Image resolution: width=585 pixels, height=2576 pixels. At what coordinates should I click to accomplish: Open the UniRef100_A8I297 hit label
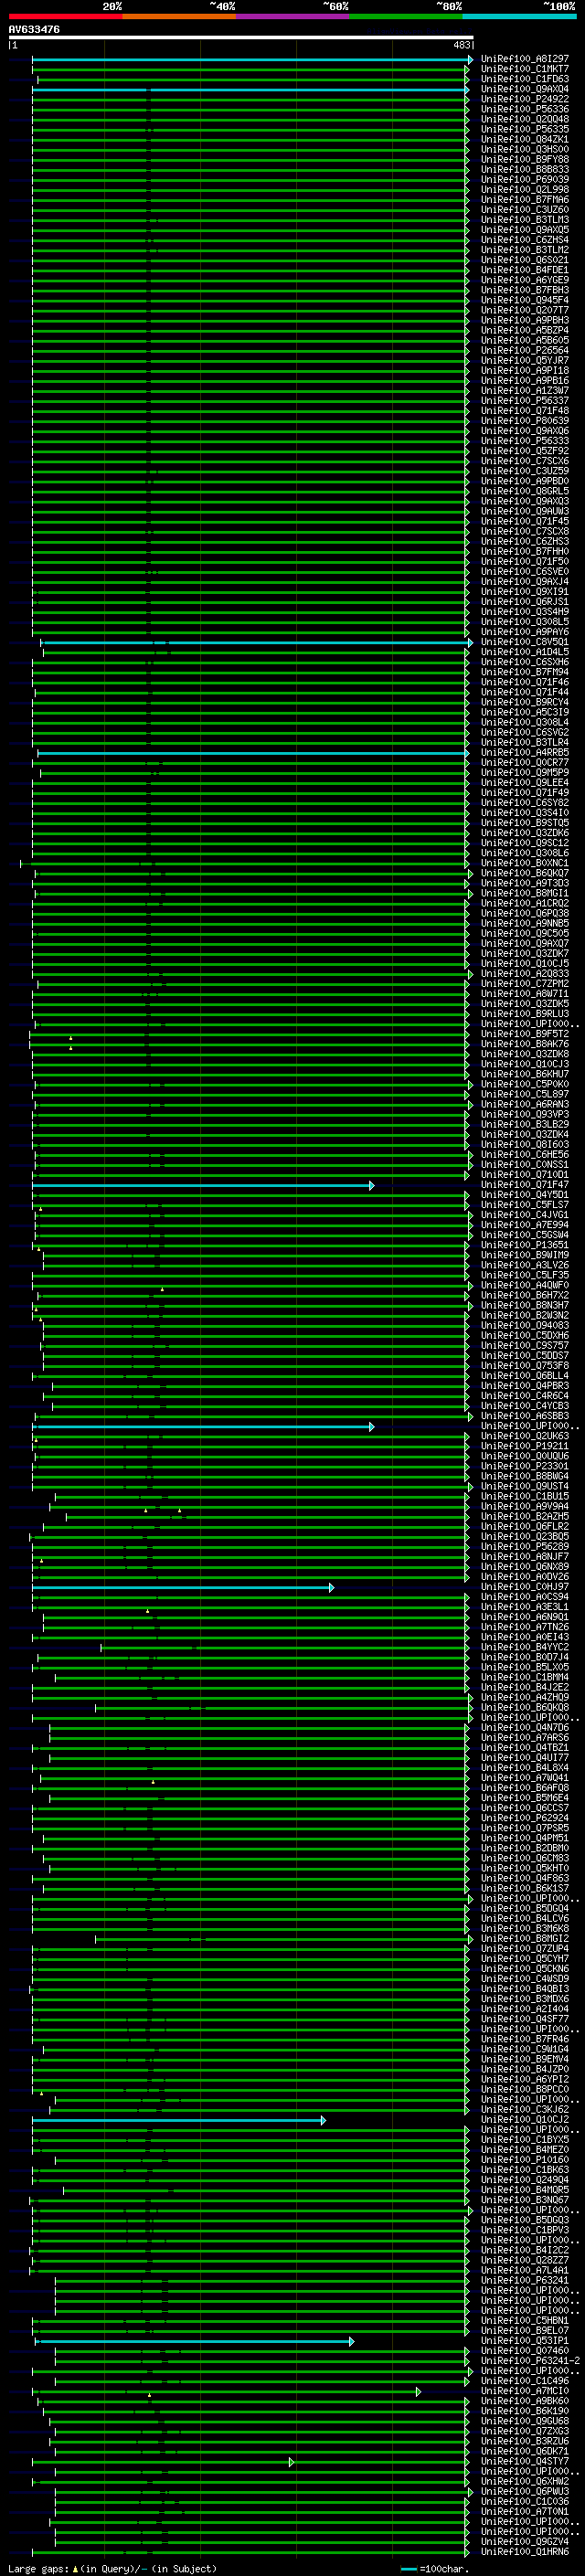pos(525,59)
